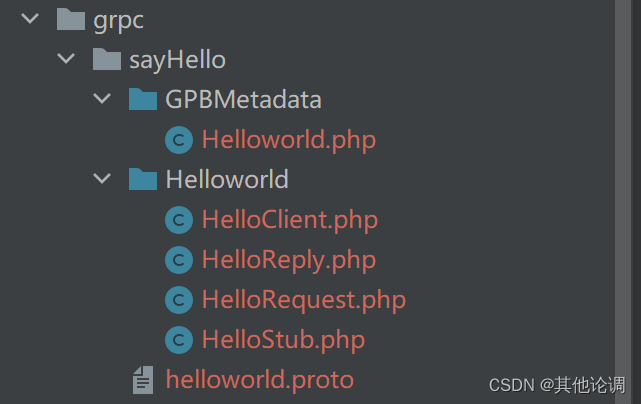Click the class icon beside HelloStub.php
This screenshot has height=404, width=641.
[179, 340]
